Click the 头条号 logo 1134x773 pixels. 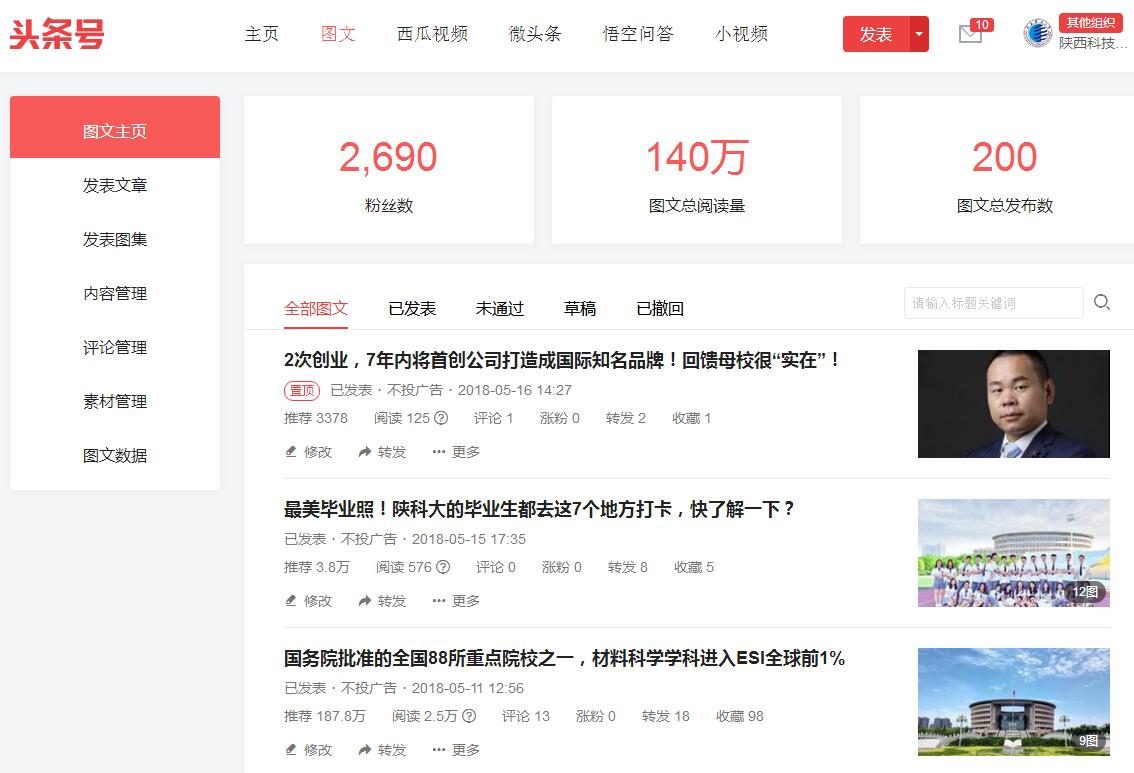pyautogui.click(x=57, y=34)
